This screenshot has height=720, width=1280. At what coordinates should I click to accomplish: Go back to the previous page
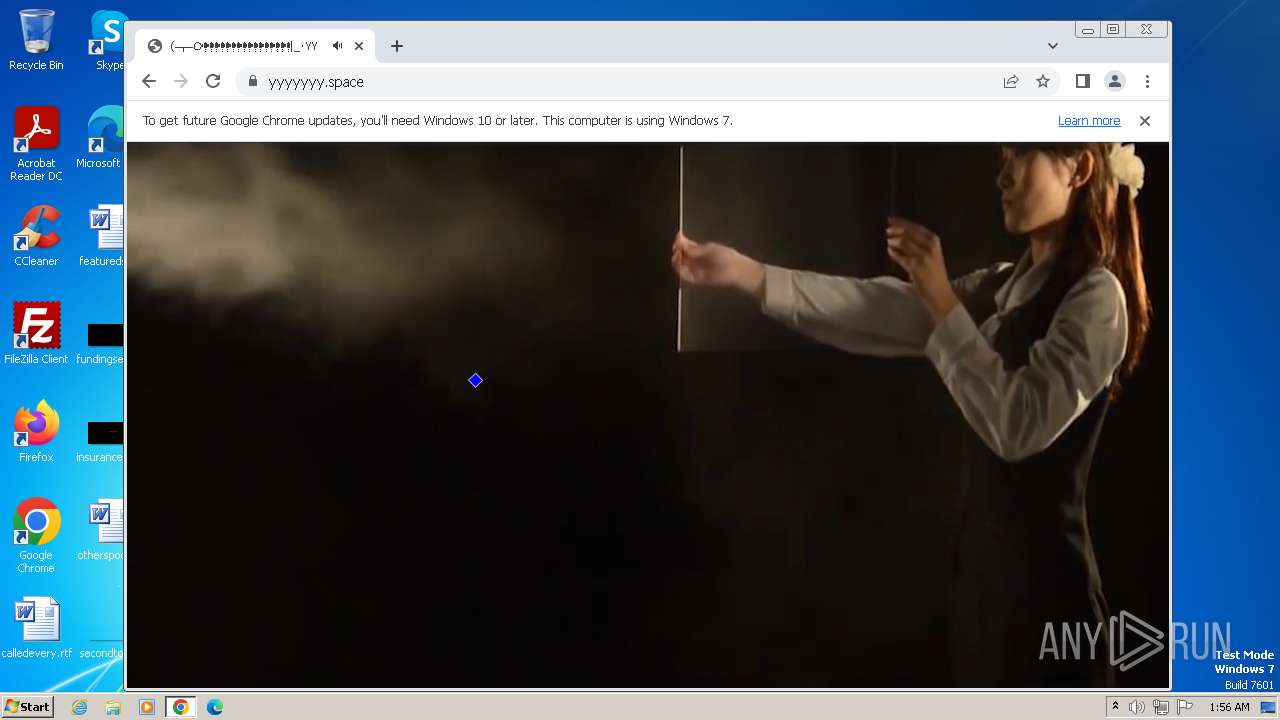point(149,82)
